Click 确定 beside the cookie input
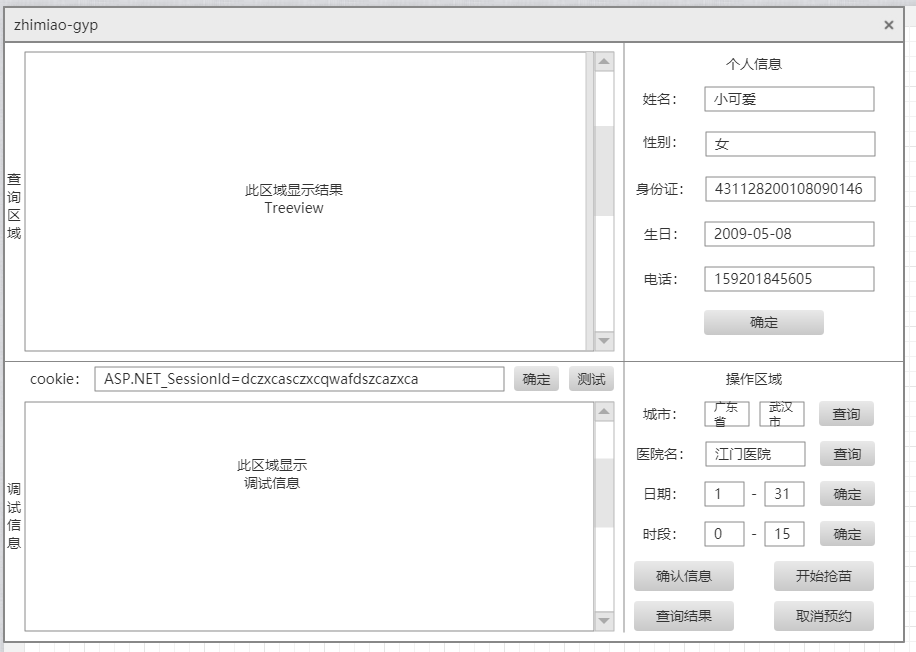The height and width of the screenshot is (652, 916). click(535, 379)
